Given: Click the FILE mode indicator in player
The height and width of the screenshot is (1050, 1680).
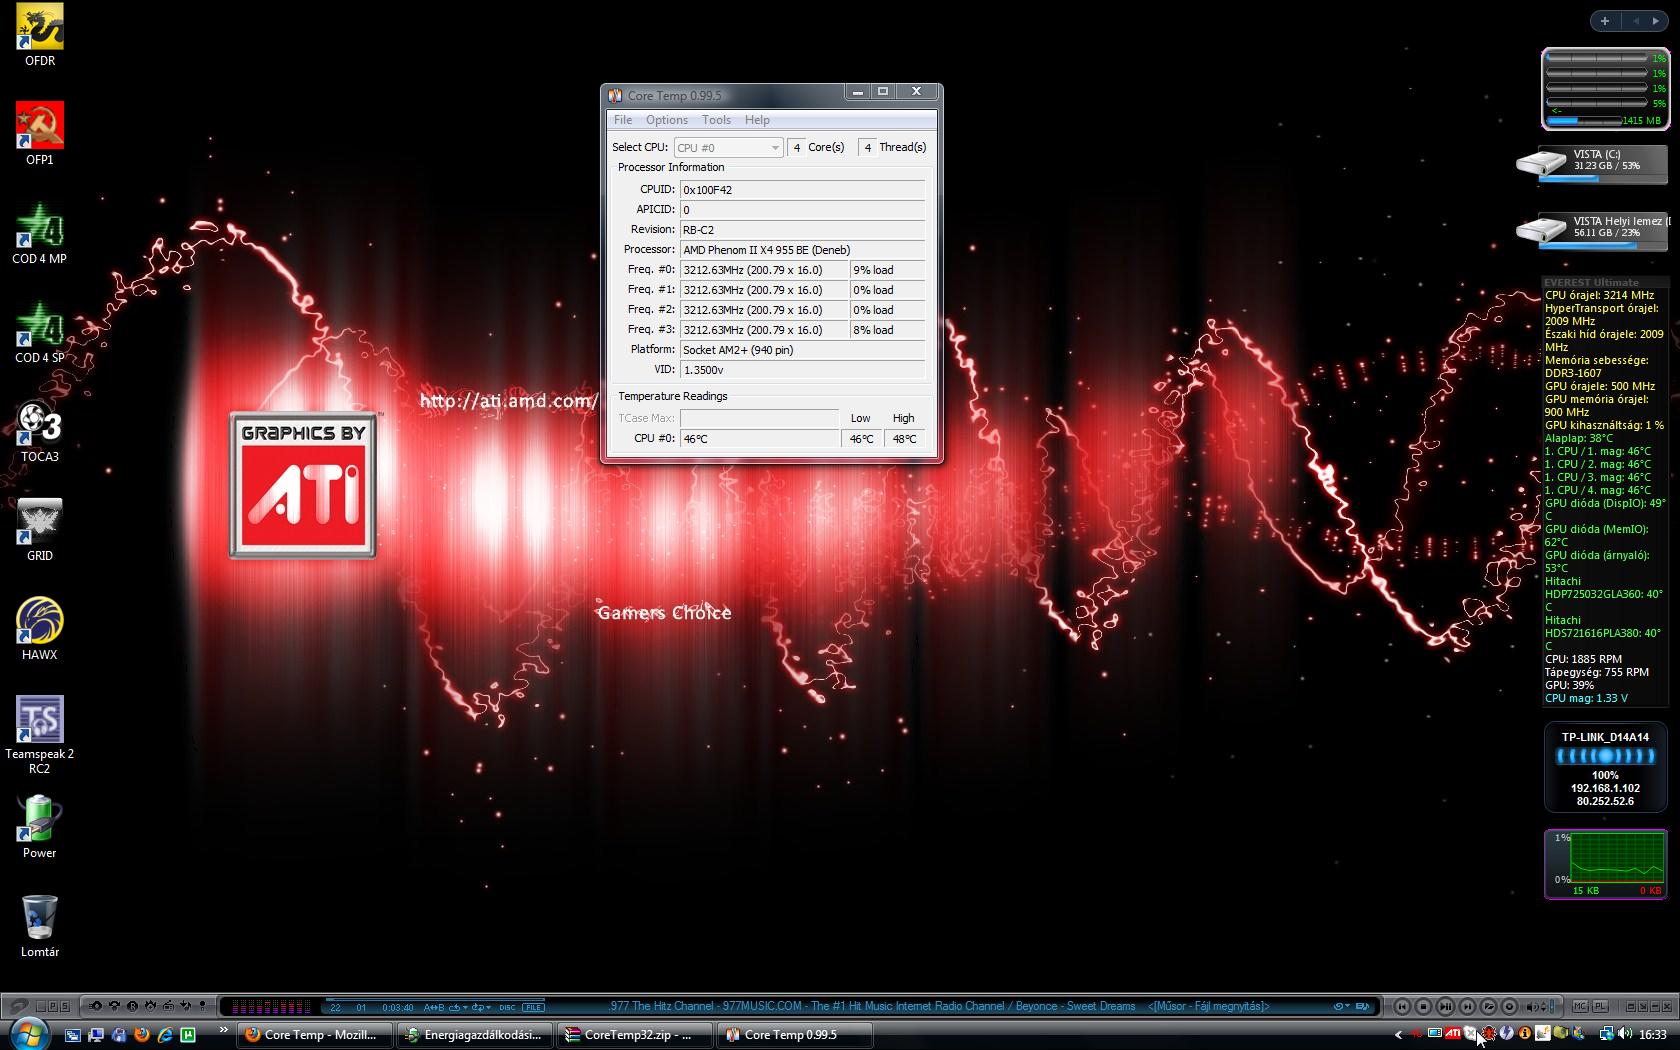Looking at the screenshot, I should (533, 1007).
